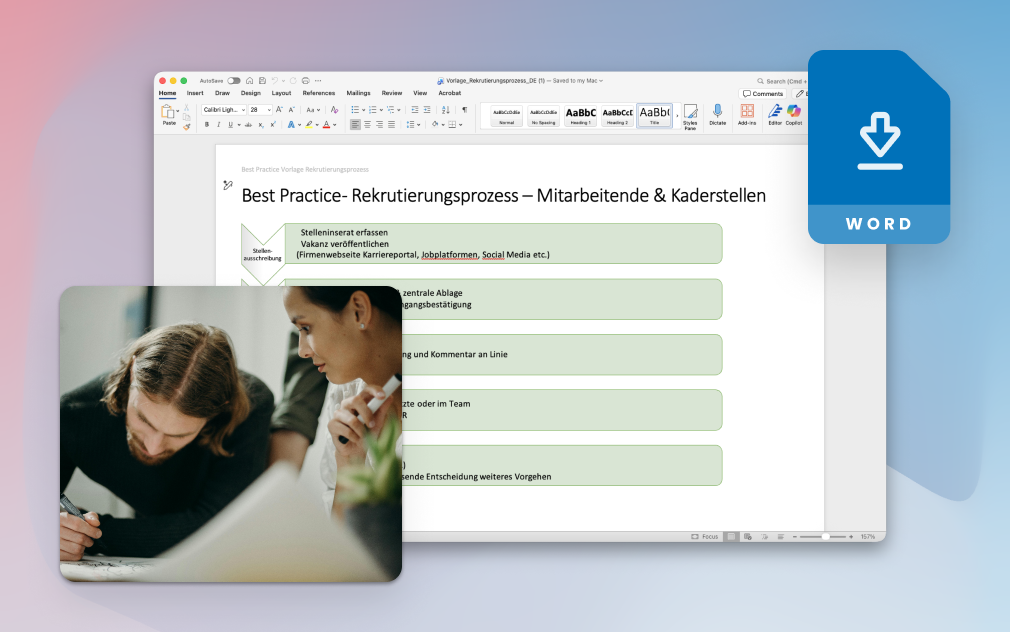The width and height of the screenshot is (1010, 632).
Task: Open the Editor tool
Action: tap(775, 115)
